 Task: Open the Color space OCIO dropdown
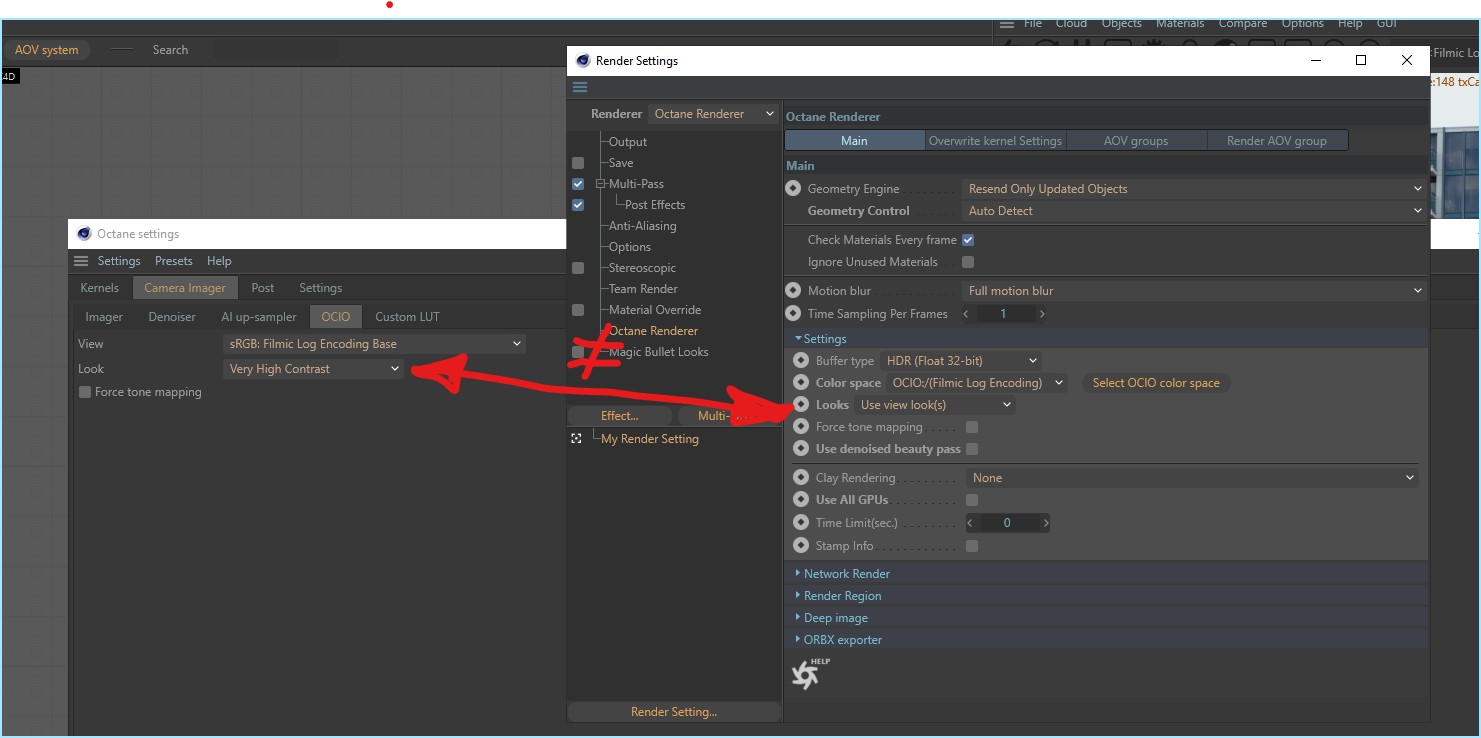[x=977, y=383]
